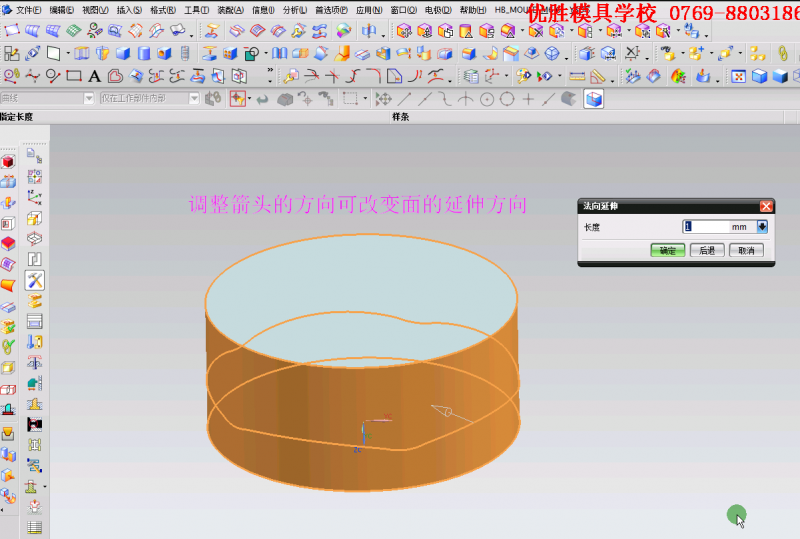The width and height of the screenshot is (800, 539).
Task: Click the Datum Plane icon
Action: (x=54, y=54)
